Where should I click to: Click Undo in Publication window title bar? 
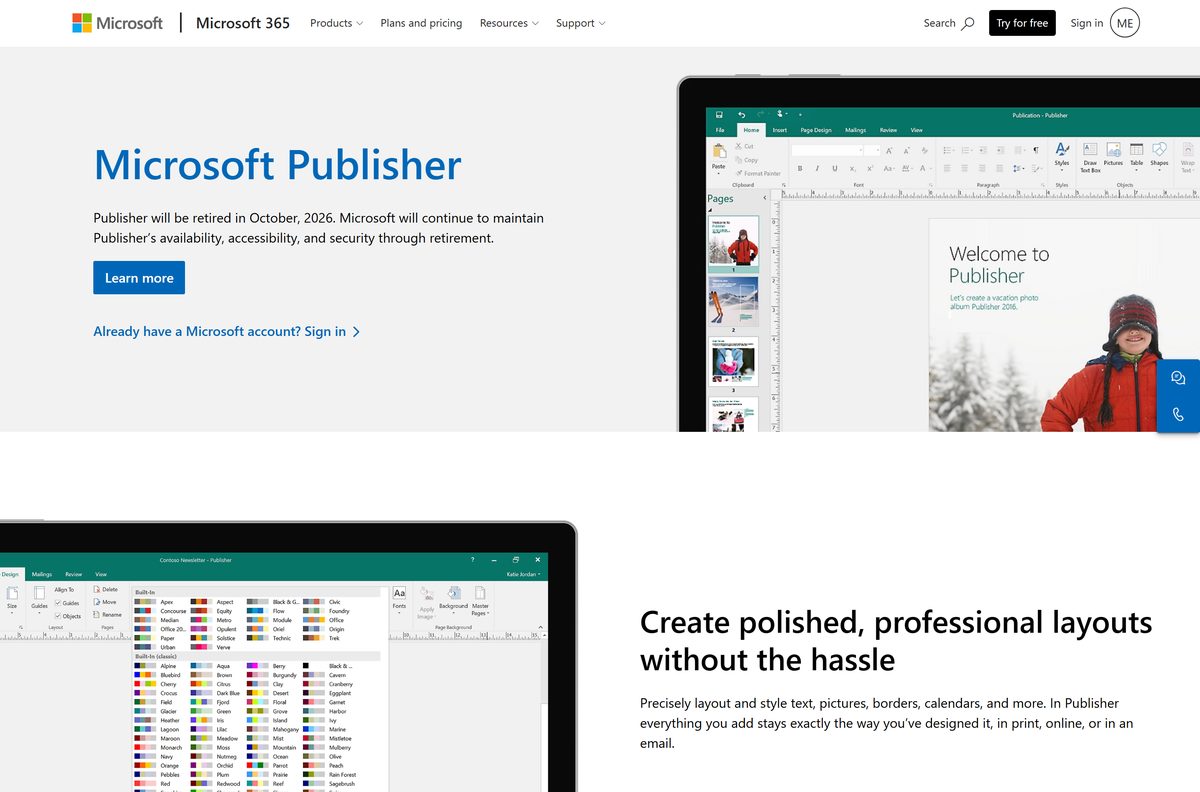741,115
